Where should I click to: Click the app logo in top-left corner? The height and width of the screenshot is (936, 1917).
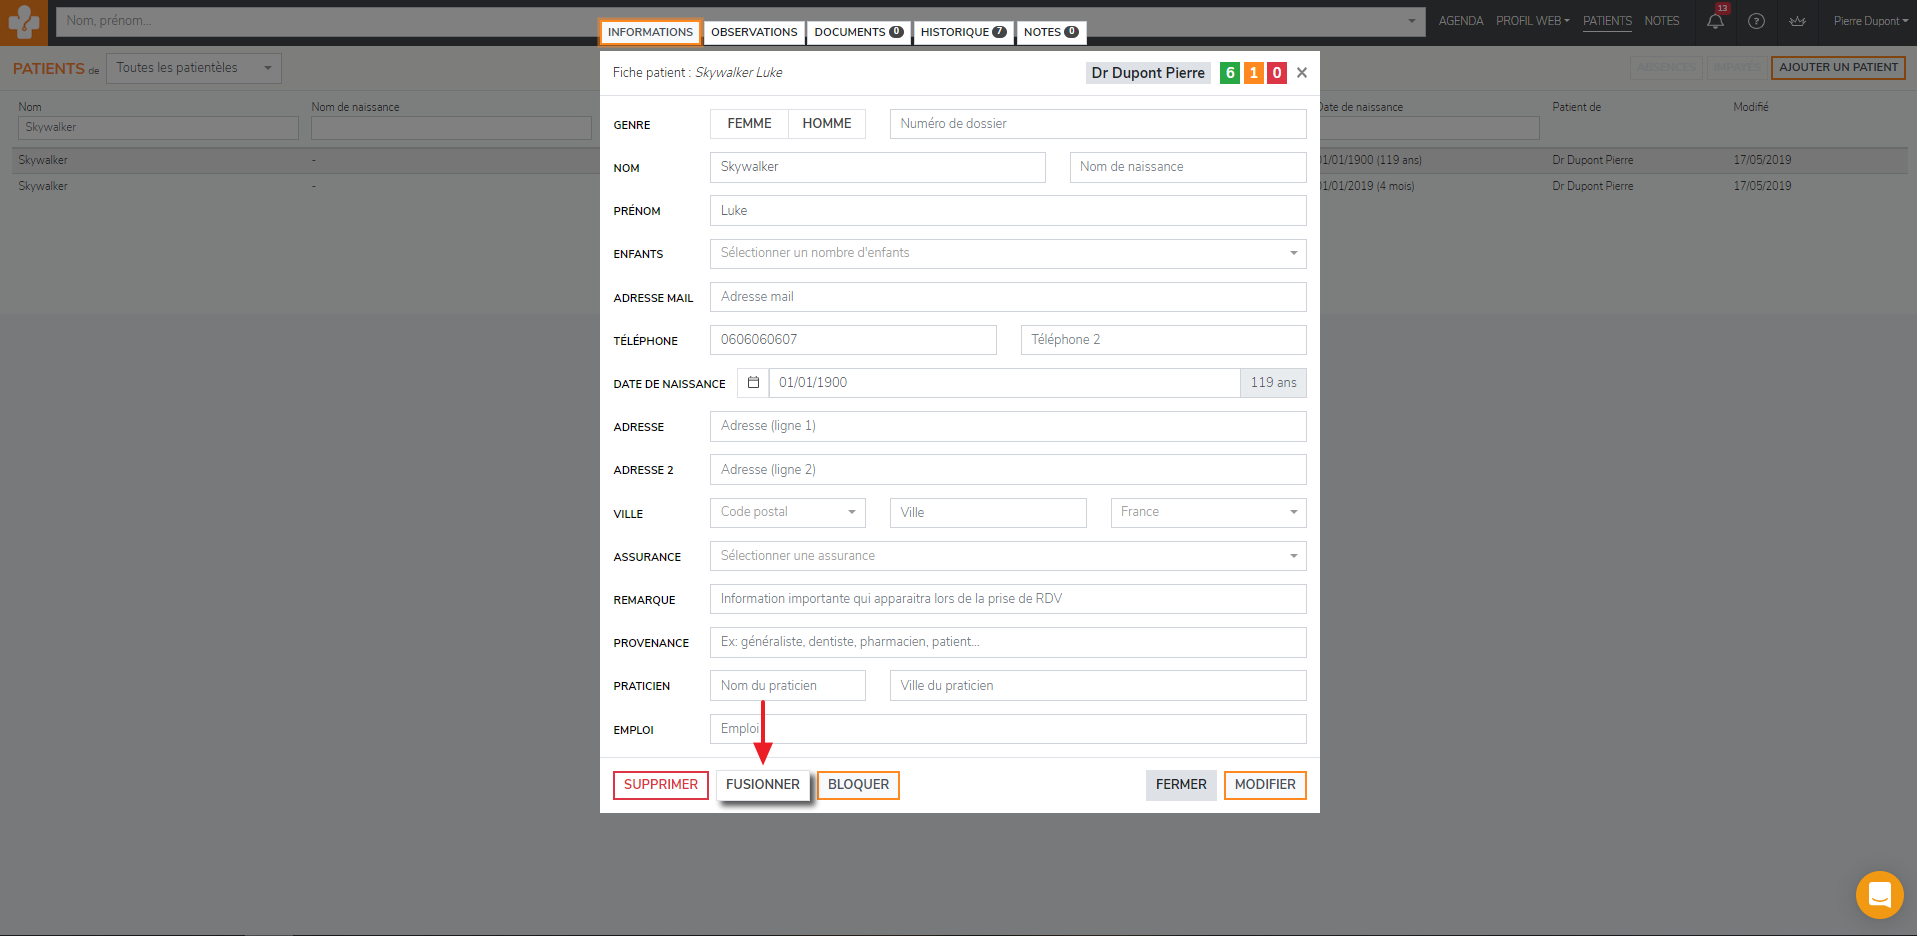point(23,22)
